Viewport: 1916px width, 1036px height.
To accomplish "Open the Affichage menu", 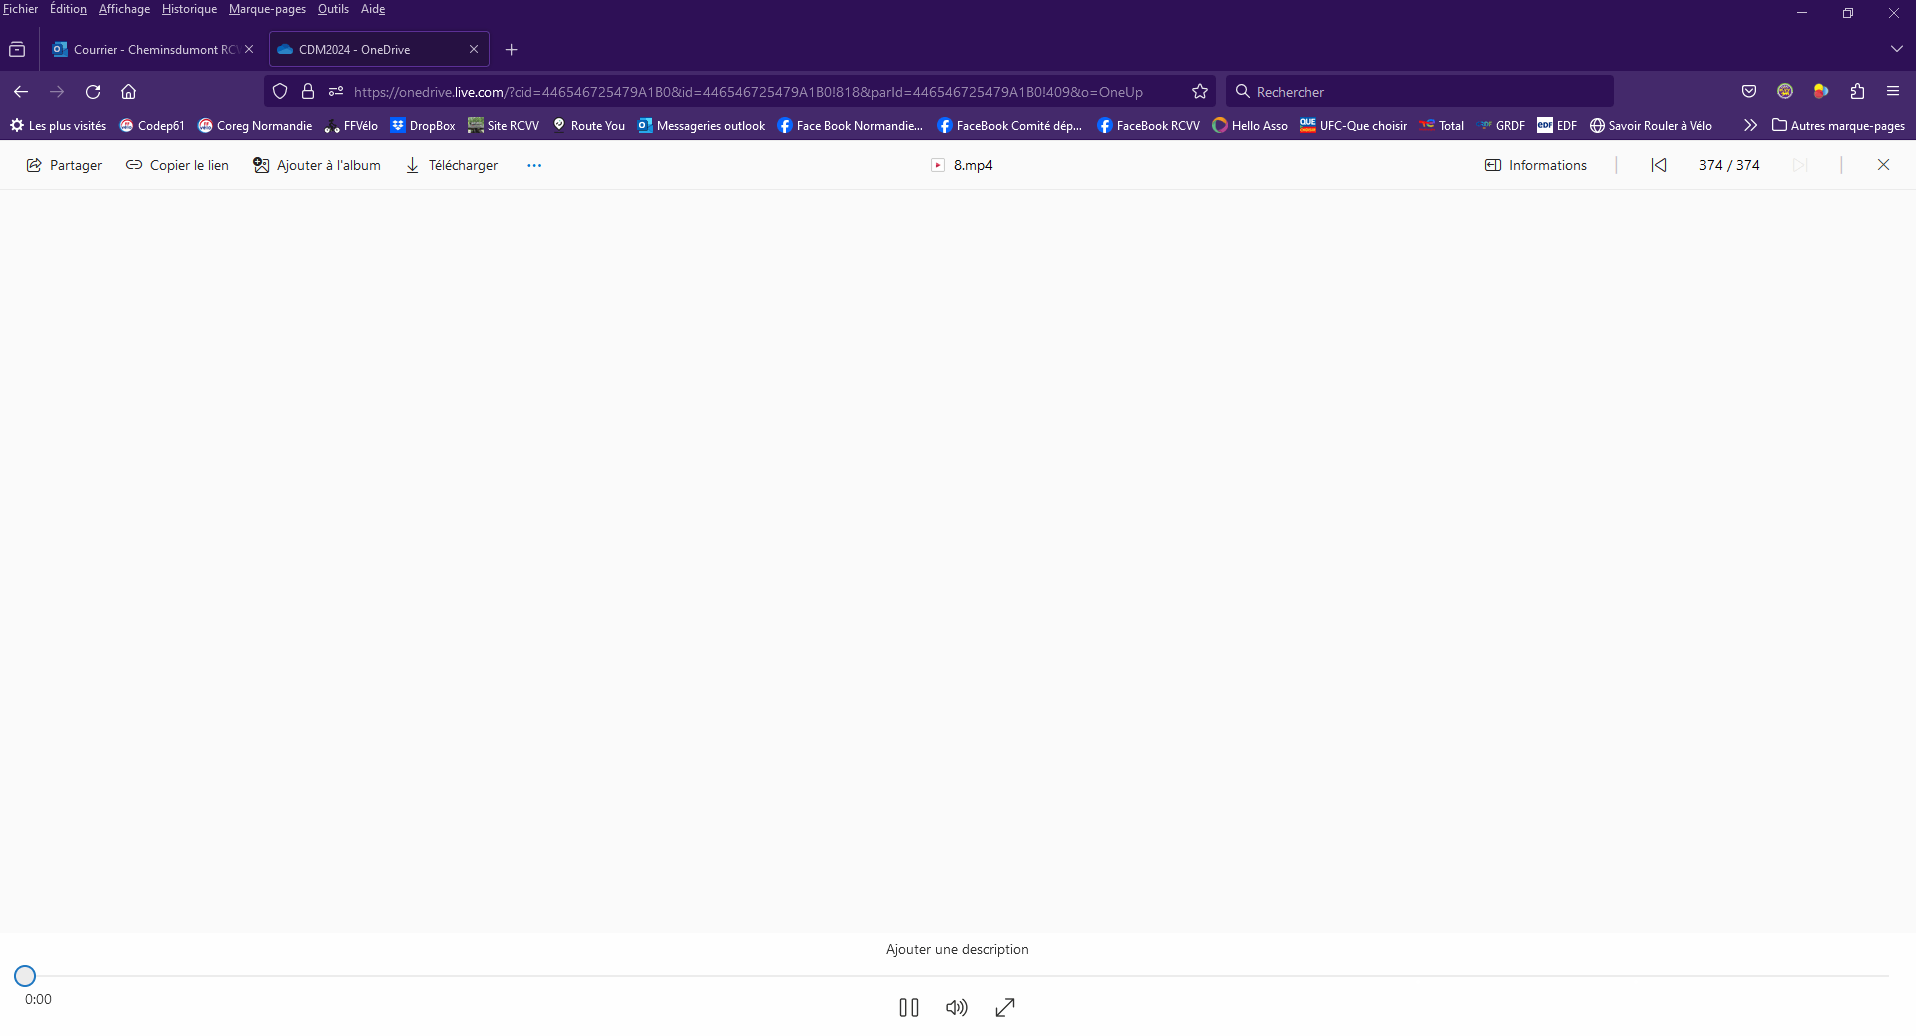I will (x=124, y=9).
